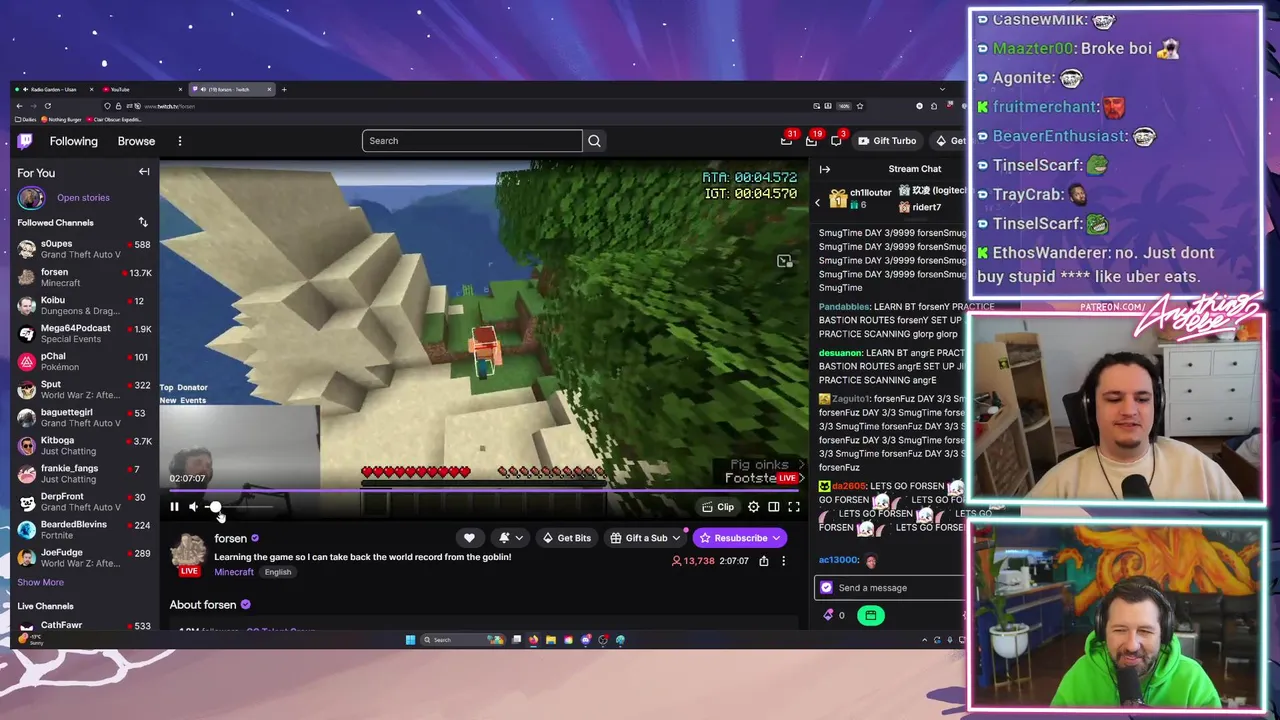
Task: Click the Get Bits button
Action: coord(567,538)
